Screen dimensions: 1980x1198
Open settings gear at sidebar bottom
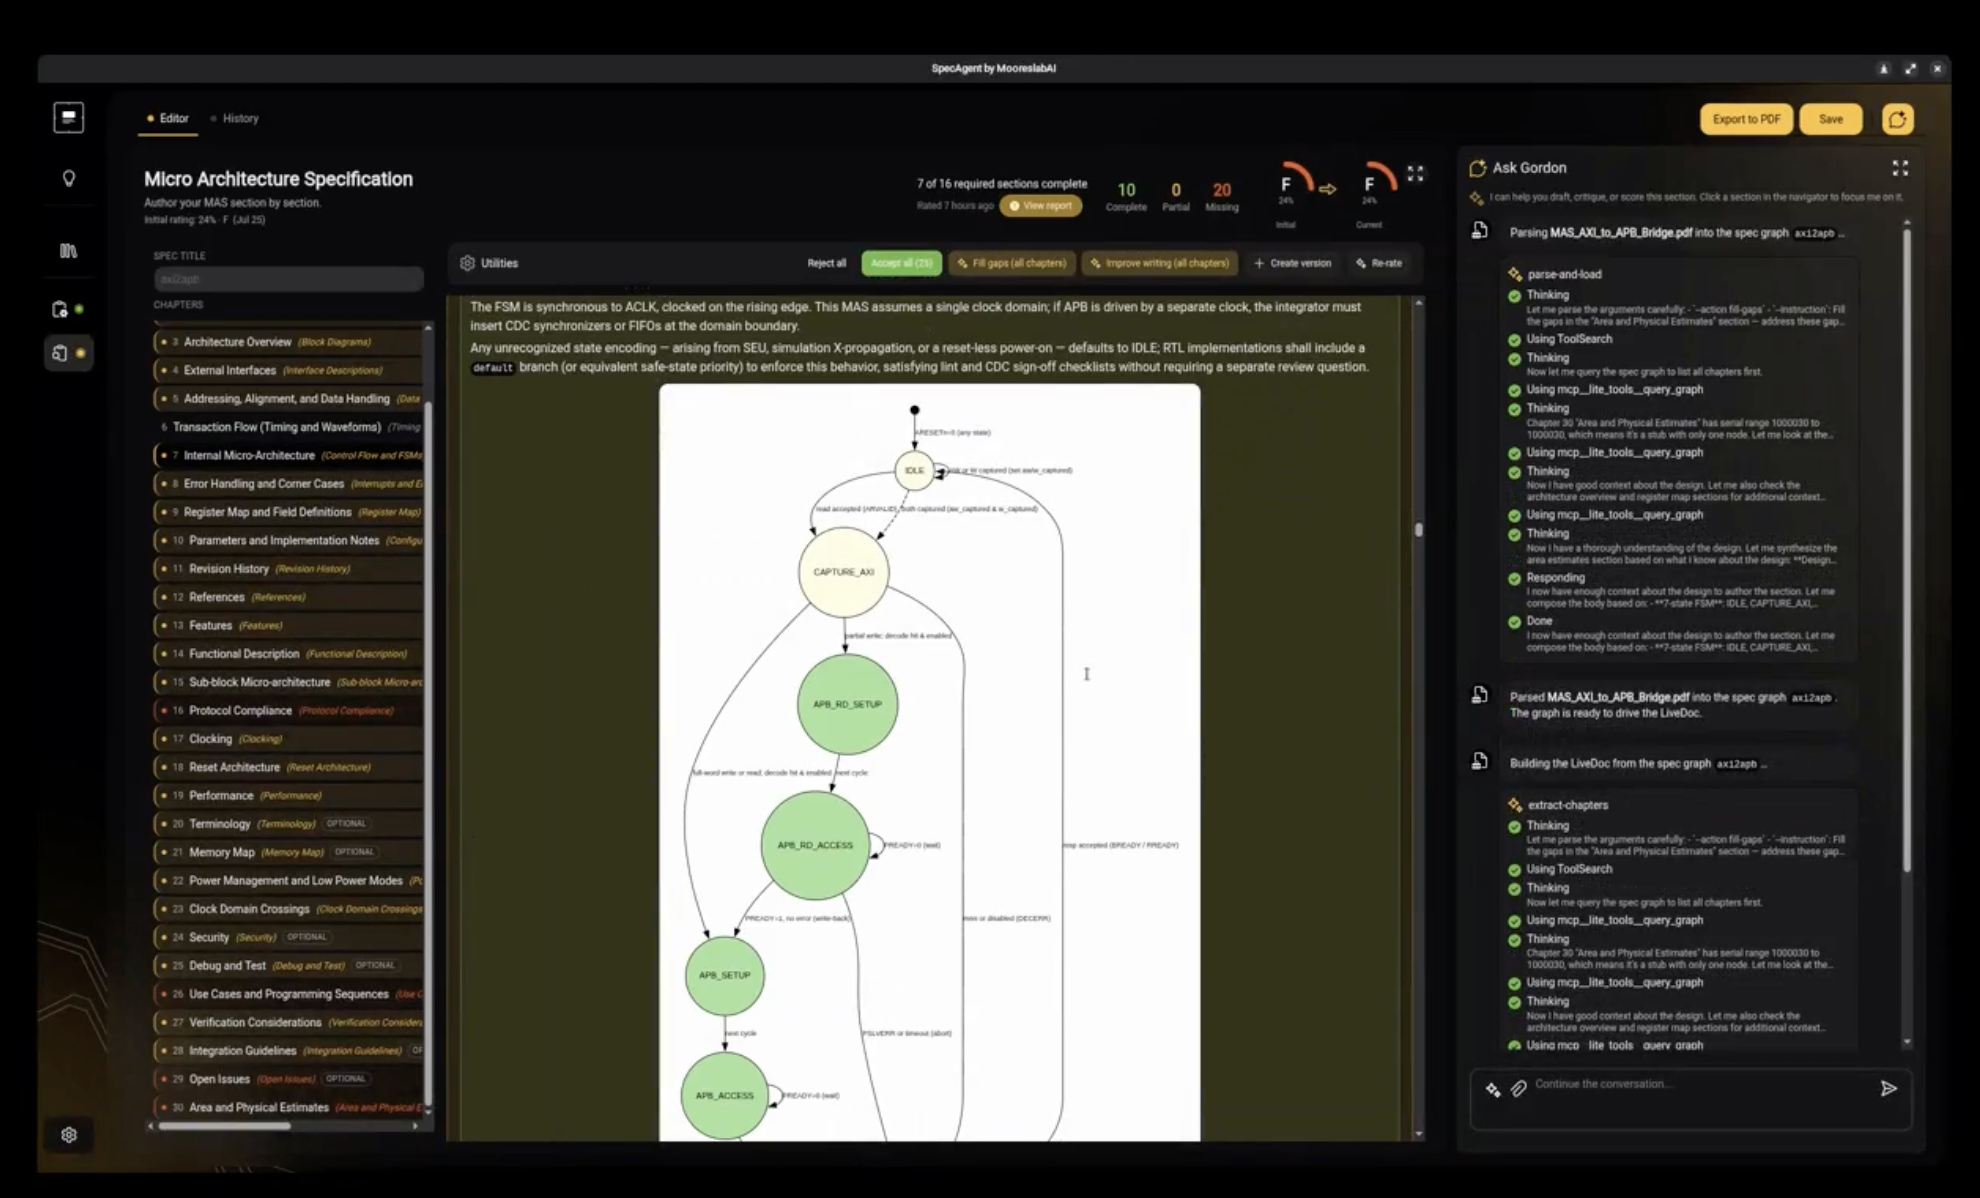point(69,1135)
